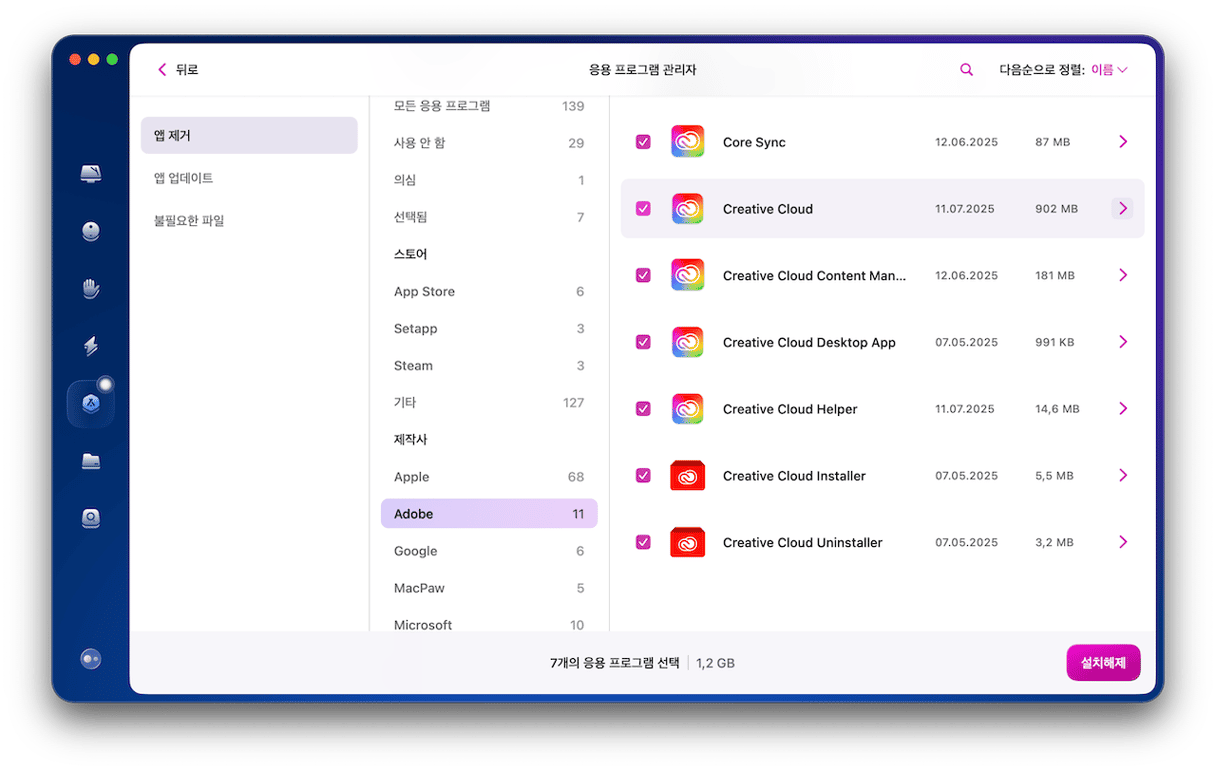This screenshot has height=771, width=1216.
Task: Click the 1,2 GB total size text
Action: (x=715, y=663)
